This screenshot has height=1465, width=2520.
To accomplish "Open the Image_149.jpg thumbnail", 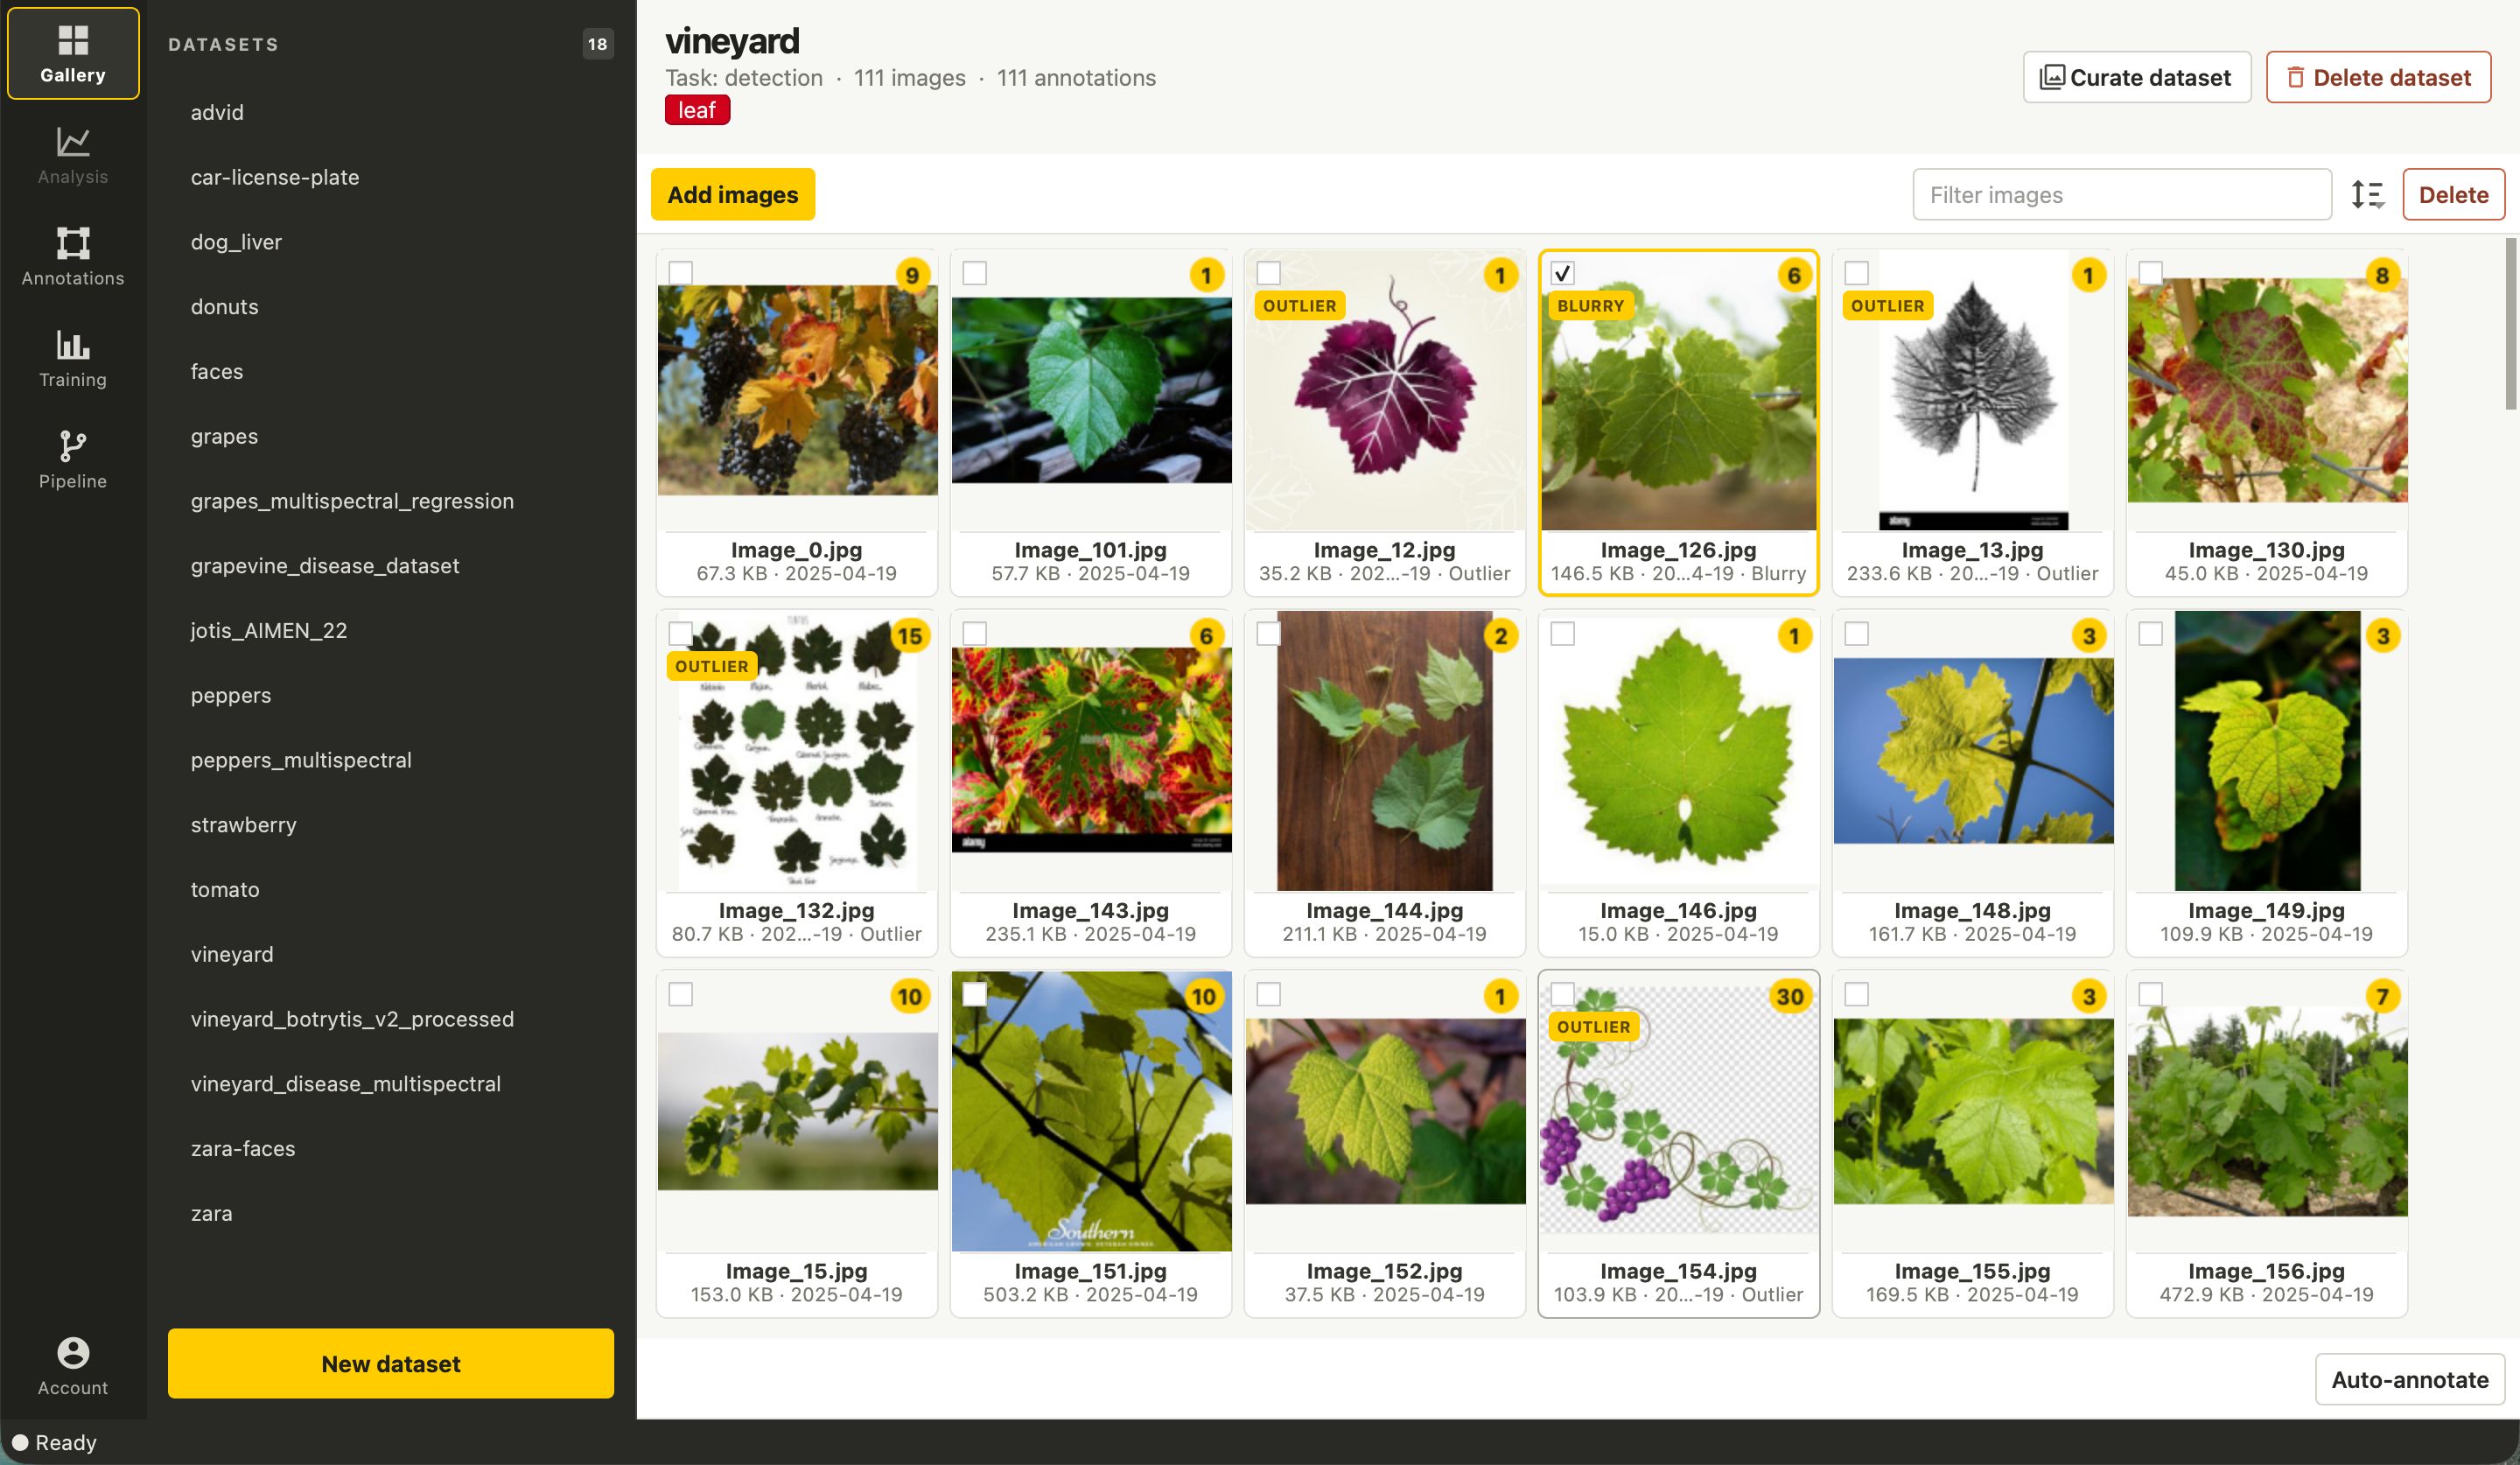I will (2267, 751).
